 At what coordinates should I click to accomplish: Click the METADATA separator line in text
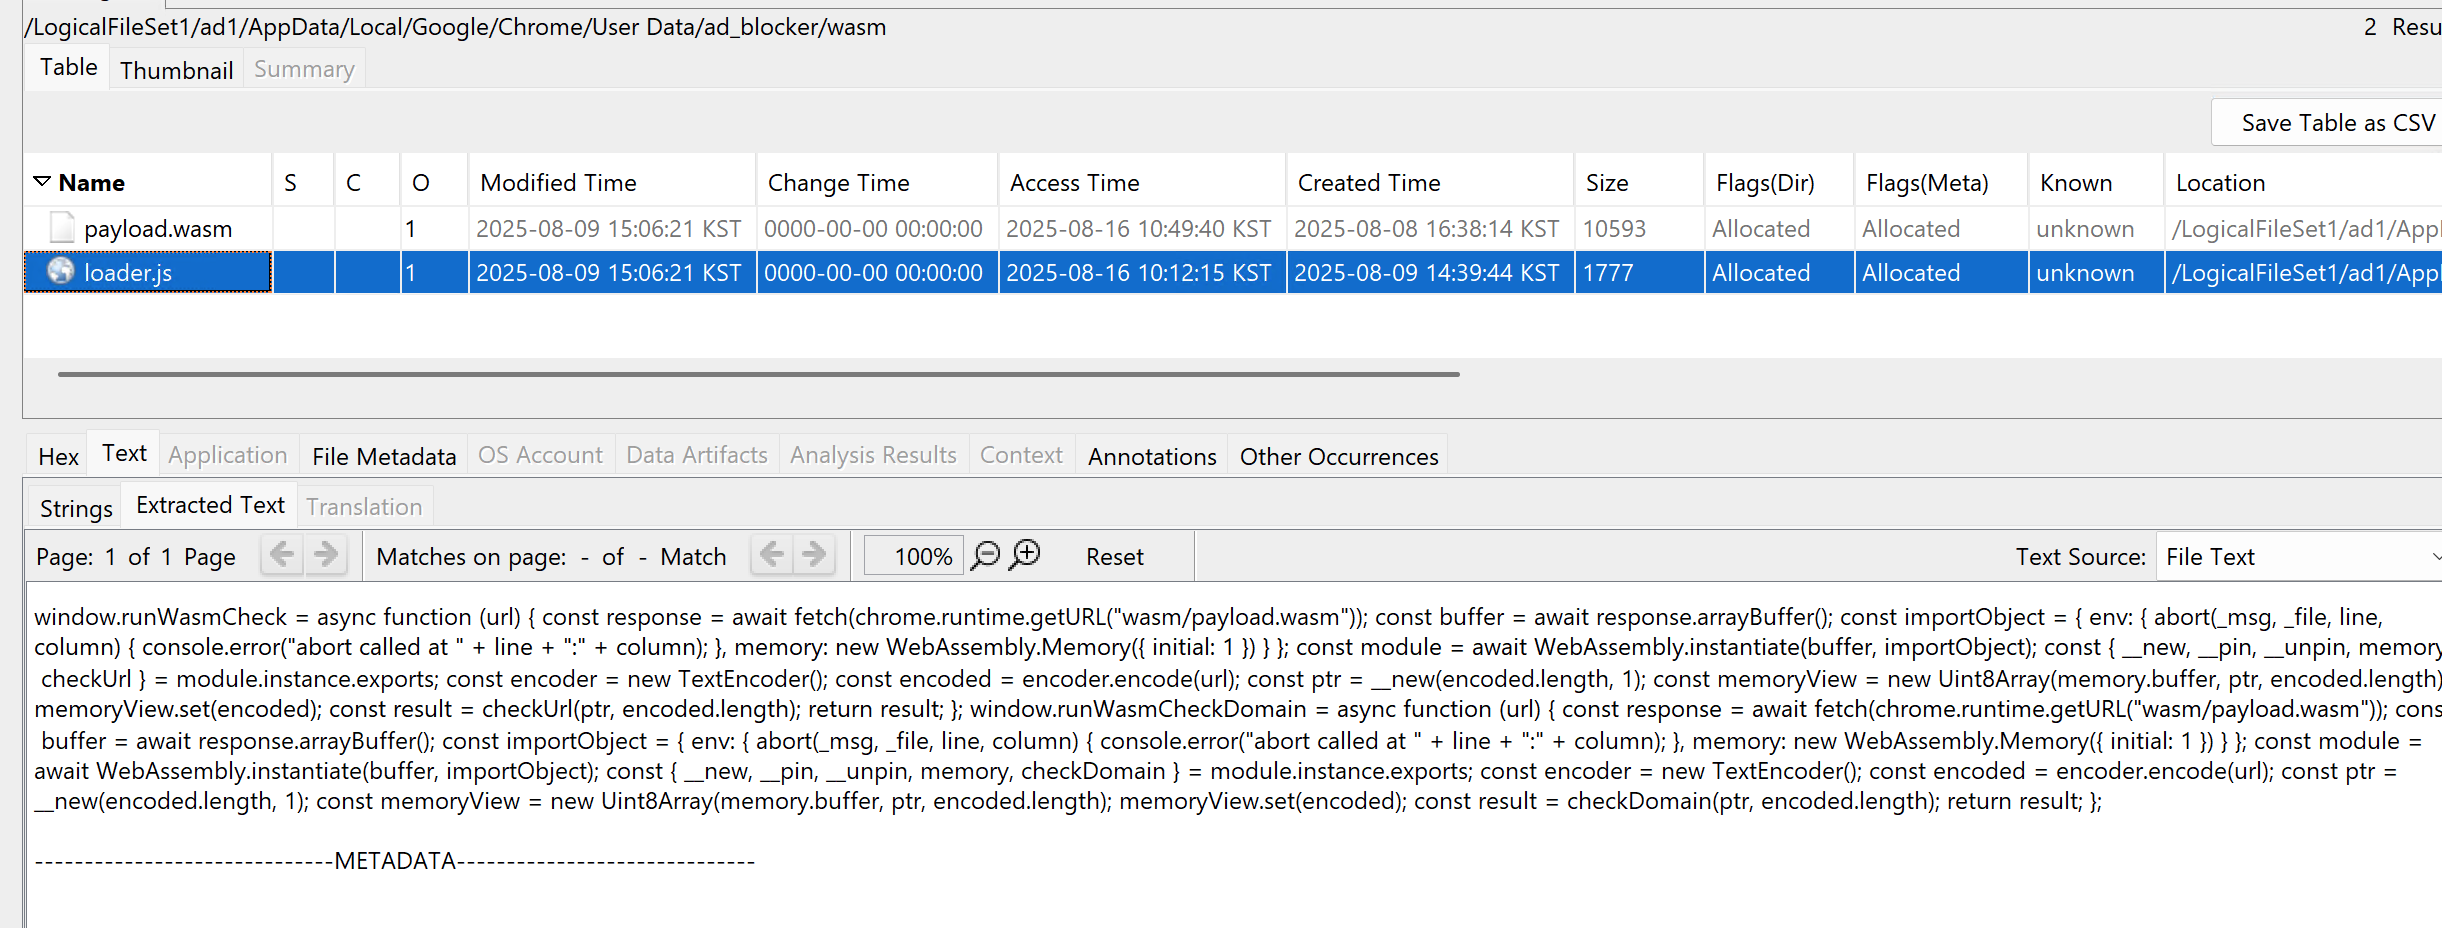pos(395,861)
